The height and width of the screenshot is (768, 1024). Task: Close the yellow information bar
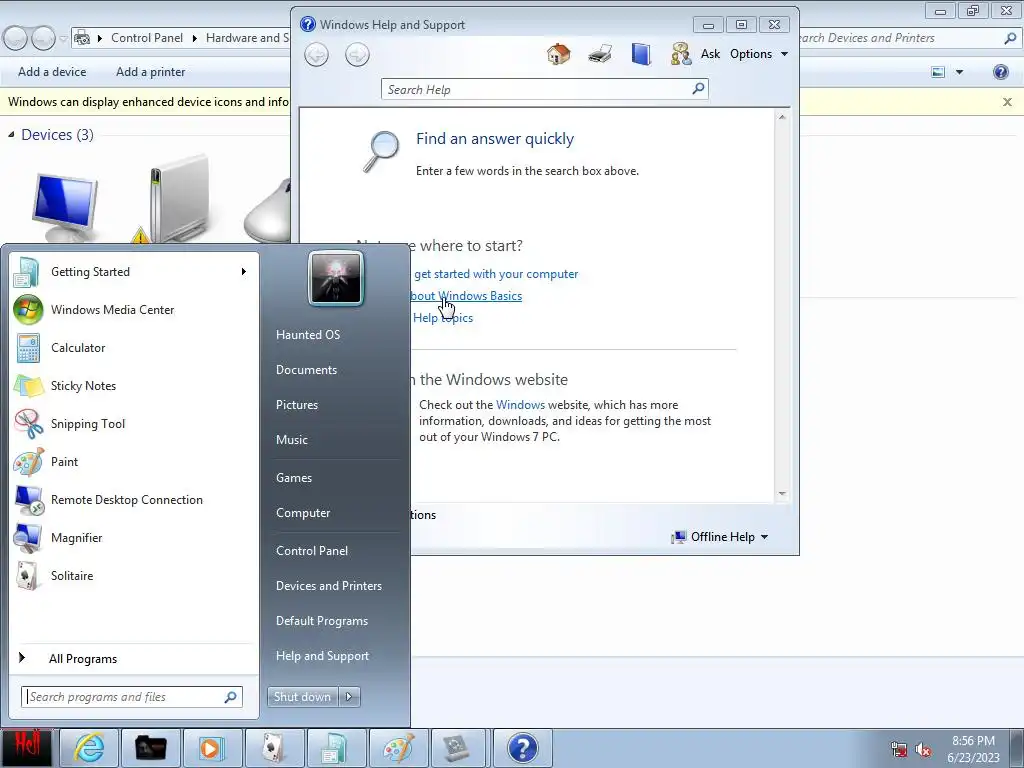tap(1007, 102)
